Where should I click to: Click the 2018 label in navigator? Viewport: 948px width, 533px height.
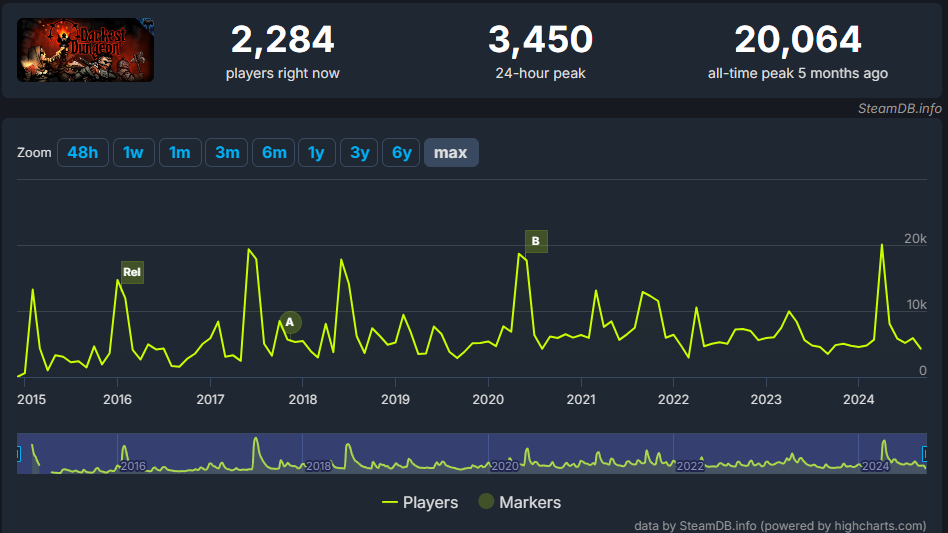[x=318, y=466]
